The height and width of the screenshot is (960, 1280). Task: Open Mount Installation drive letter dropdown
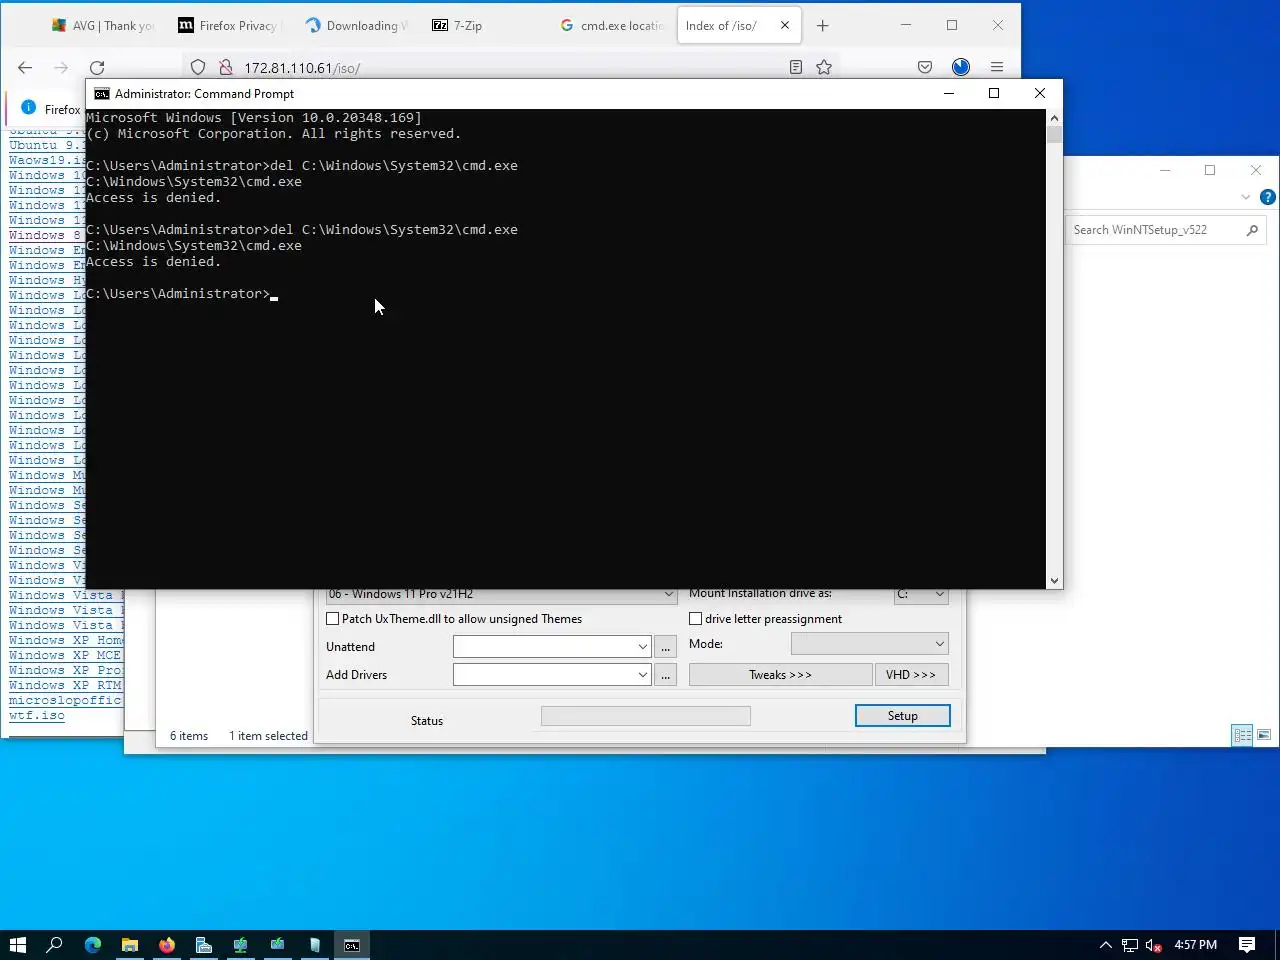point(921,595)
